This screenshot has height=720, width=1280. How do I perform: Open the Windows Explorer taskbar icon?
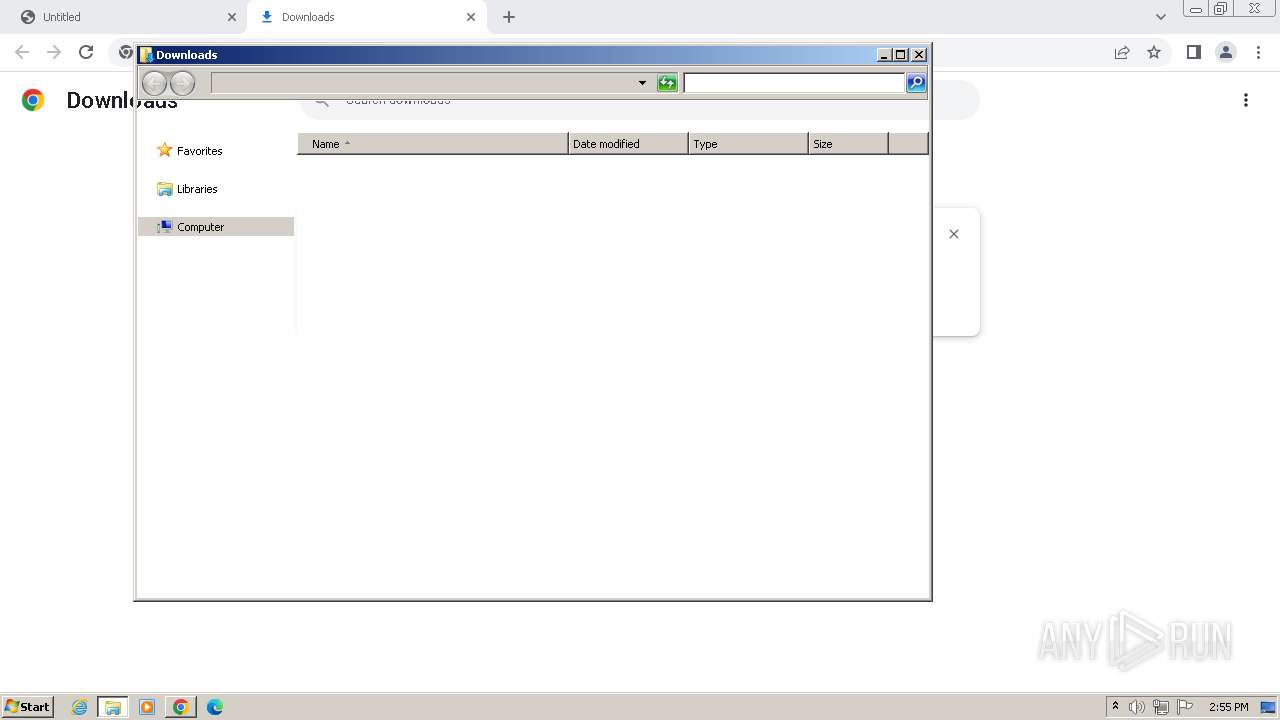coord(113,707)
